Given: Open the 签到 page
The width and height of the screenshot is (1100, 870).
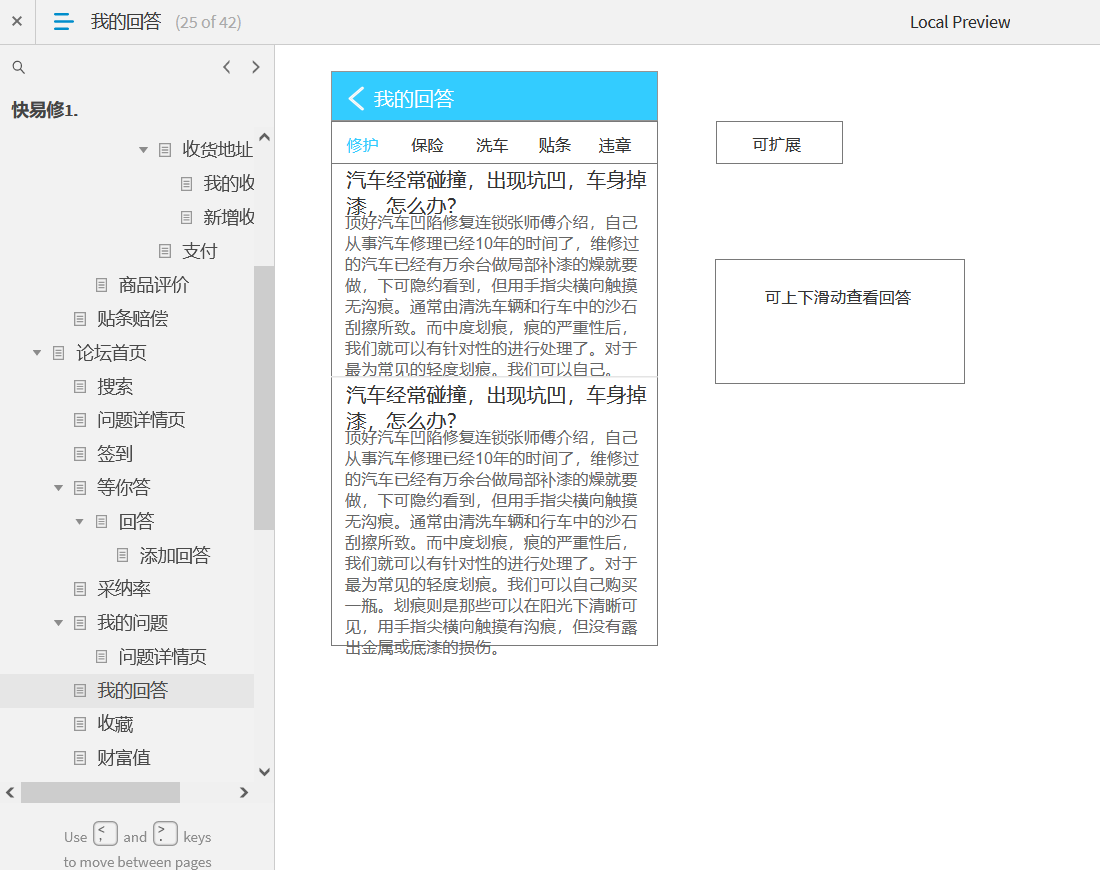Looking at the screenshot, I should click(115, 454).
